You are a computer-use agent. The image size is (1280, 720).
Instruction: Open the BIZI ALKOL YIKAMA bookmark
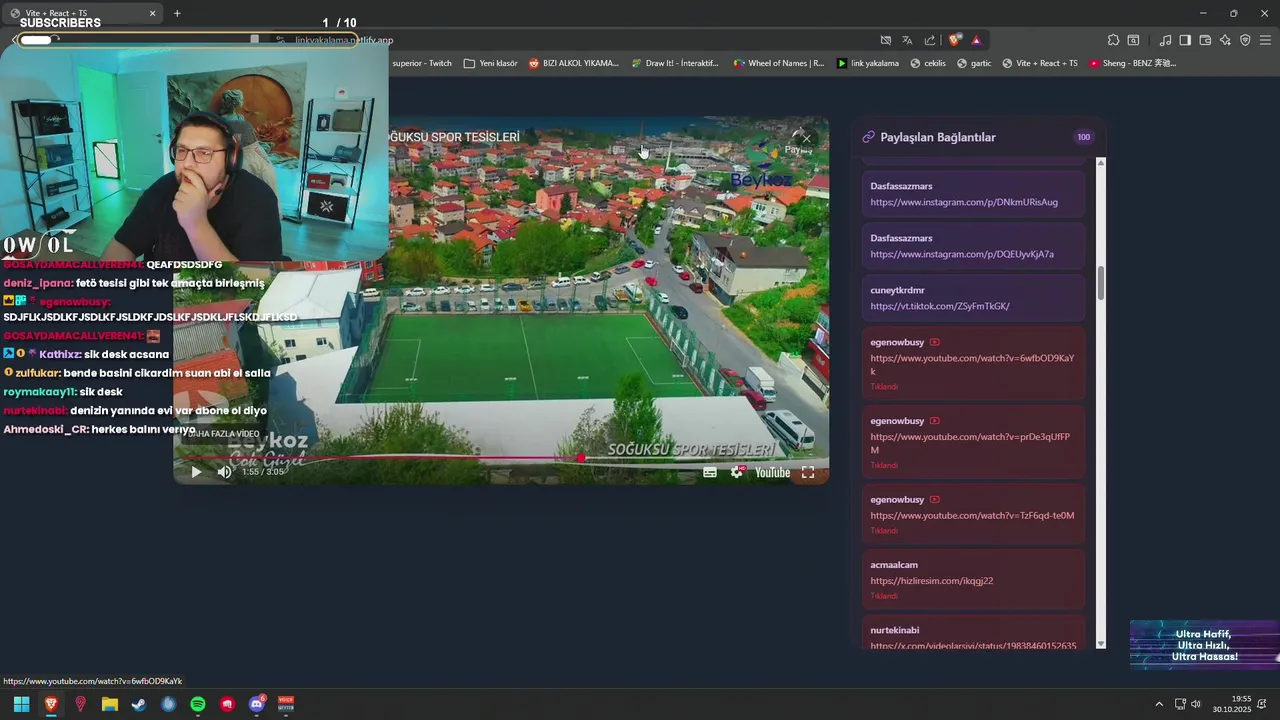[573, 63]
